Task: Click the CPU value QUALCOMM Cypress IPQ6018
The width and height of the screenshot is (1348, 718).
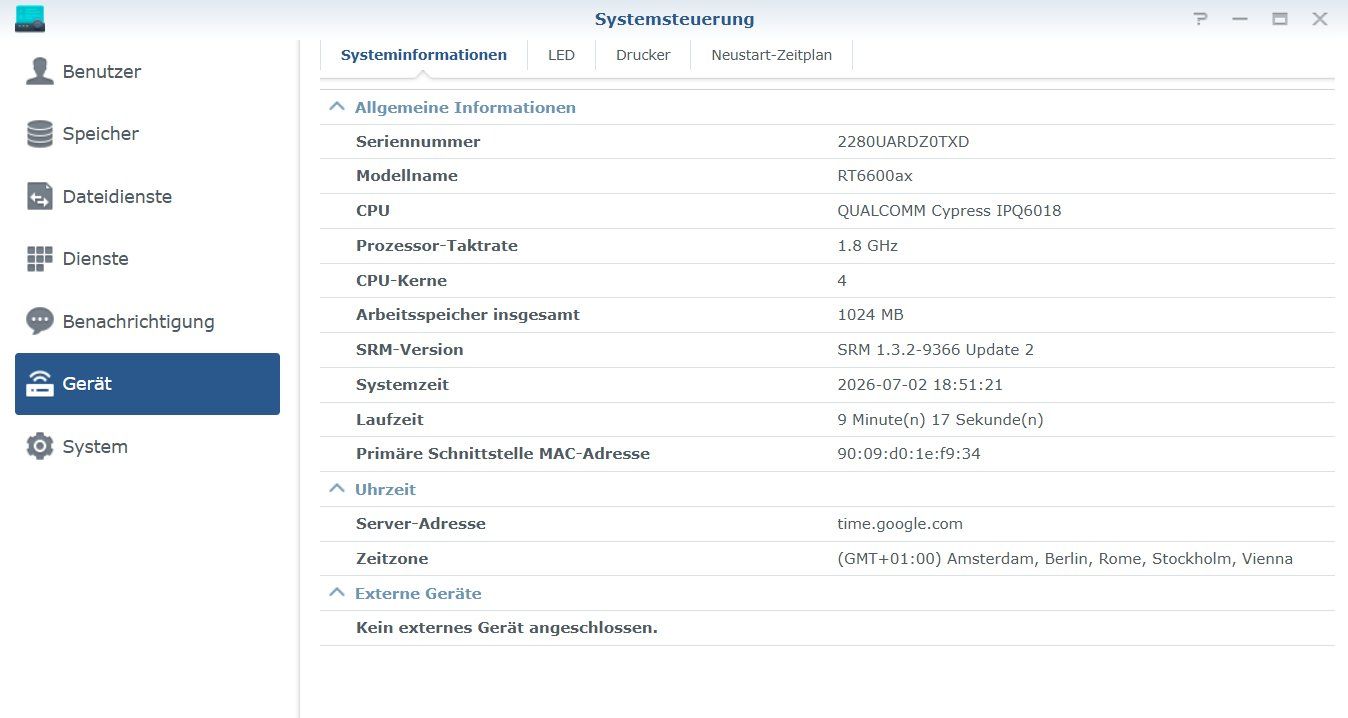Action: (949, 211)
